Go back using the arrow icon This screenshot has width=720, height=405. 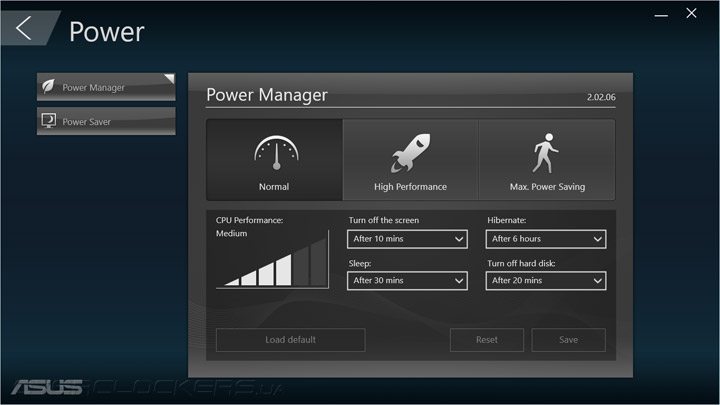(x=24, y=28)
